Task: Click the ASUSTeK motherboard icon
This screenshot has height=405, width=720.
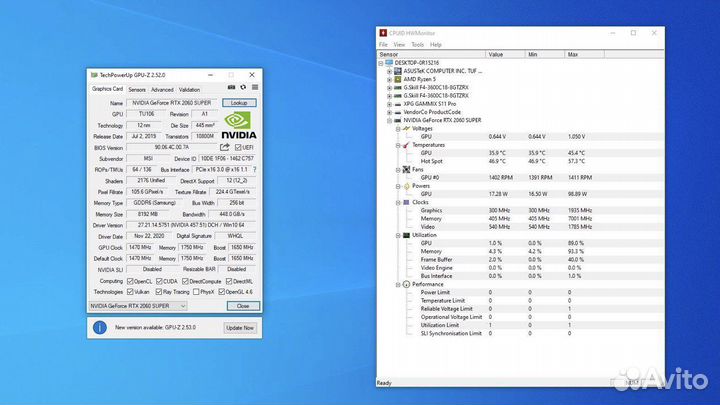Action: (x=398, y=71)
